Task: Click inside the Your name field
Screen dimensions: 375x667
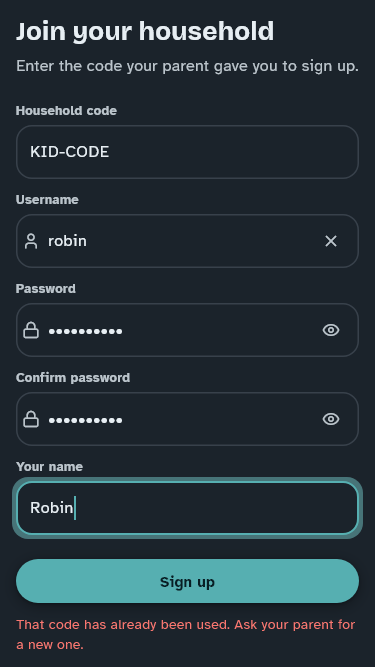Action: point(187,508)
